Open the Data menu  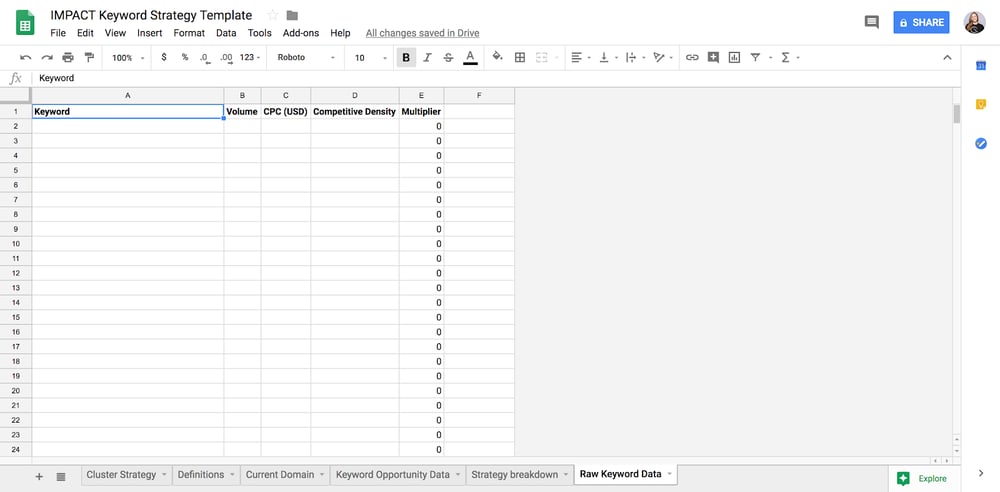click(226, 33)
